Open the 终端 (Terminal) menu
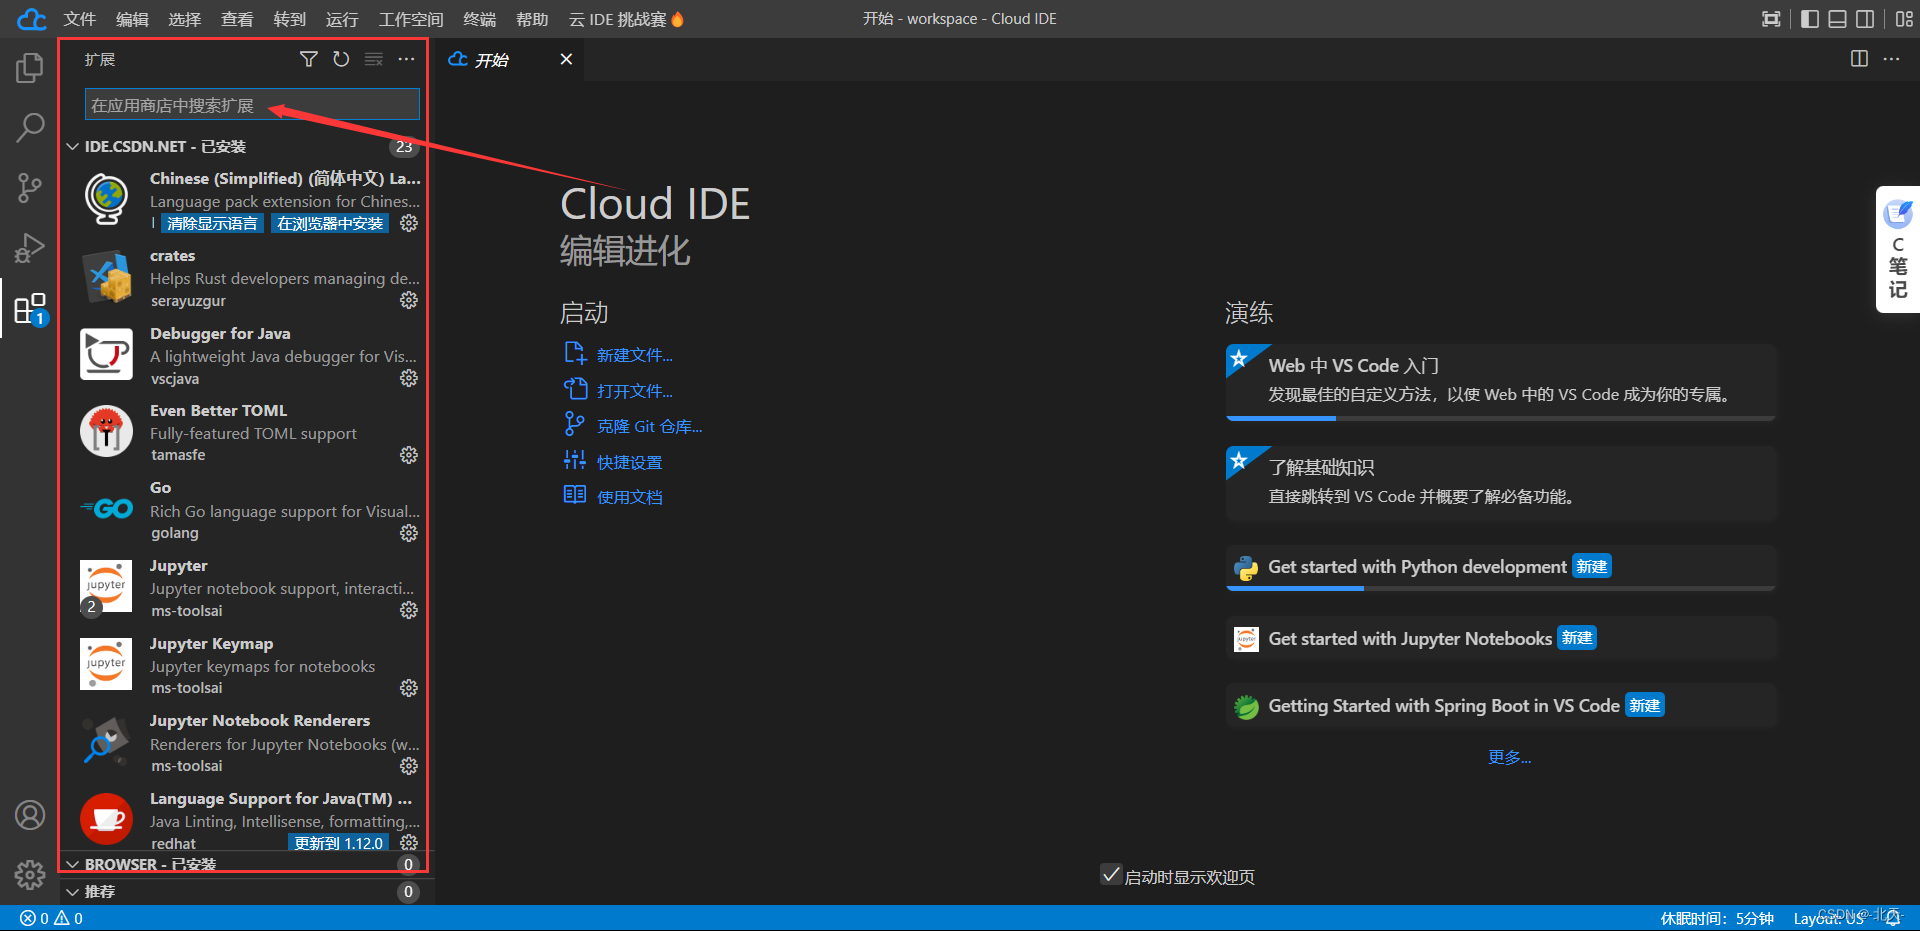This screenshot has height=931, width=1920. [480, 19]
